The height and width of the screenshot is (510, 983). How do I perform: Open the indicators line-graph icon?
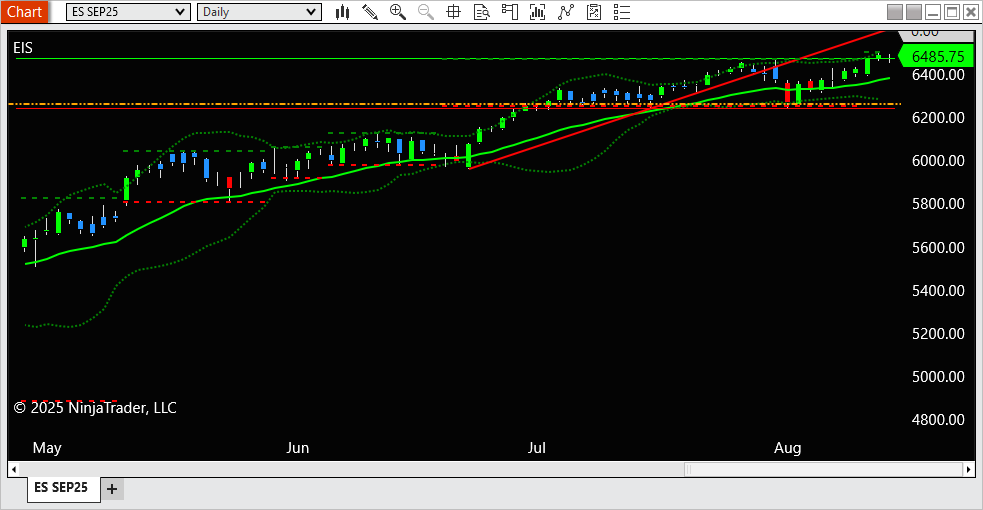coord(565,12)
